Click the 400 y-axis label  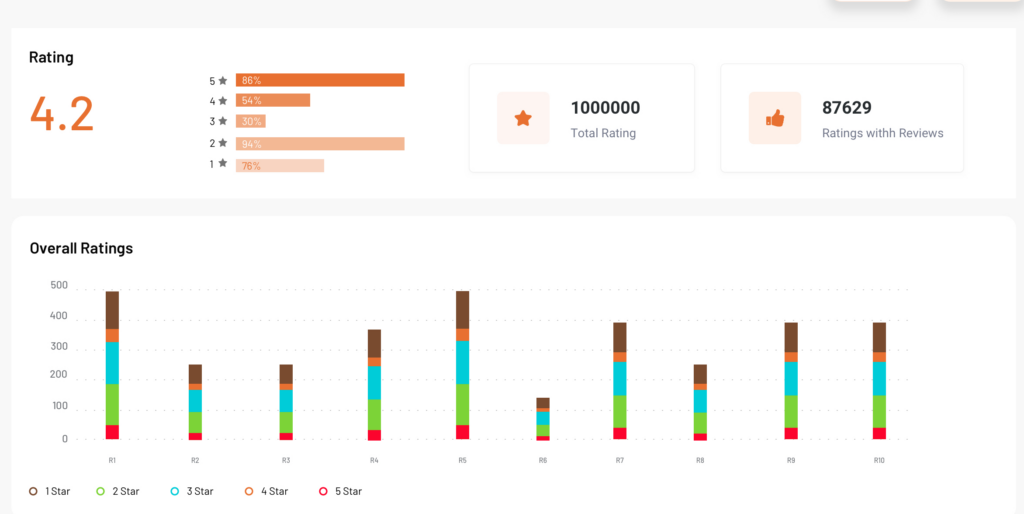pos(59,316)
